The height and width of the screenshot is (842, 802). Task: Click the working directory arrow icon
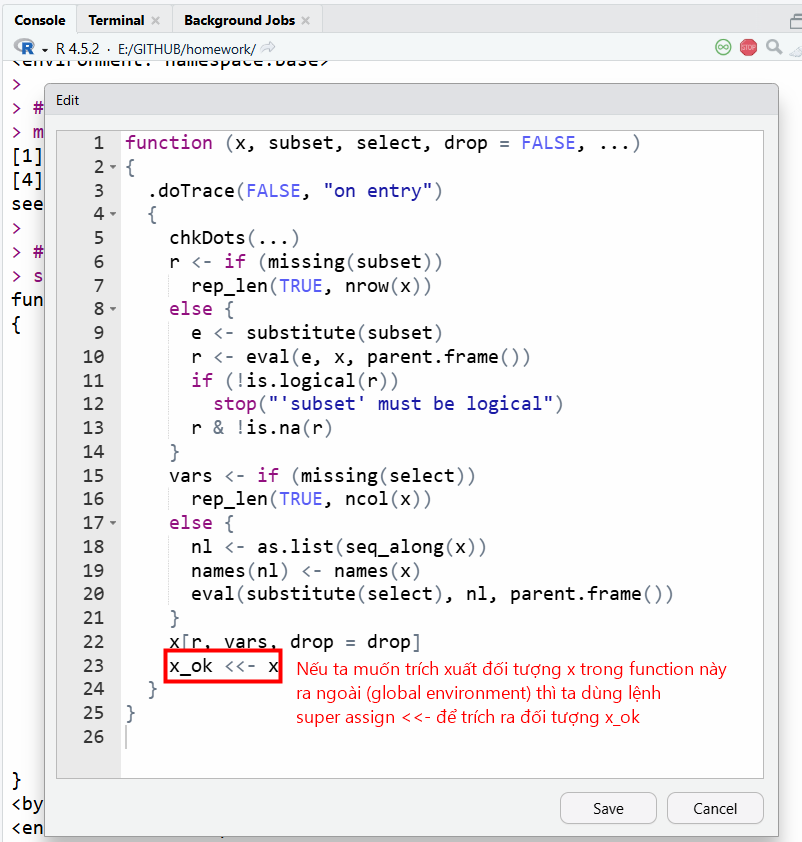click(x=268, y=48)
